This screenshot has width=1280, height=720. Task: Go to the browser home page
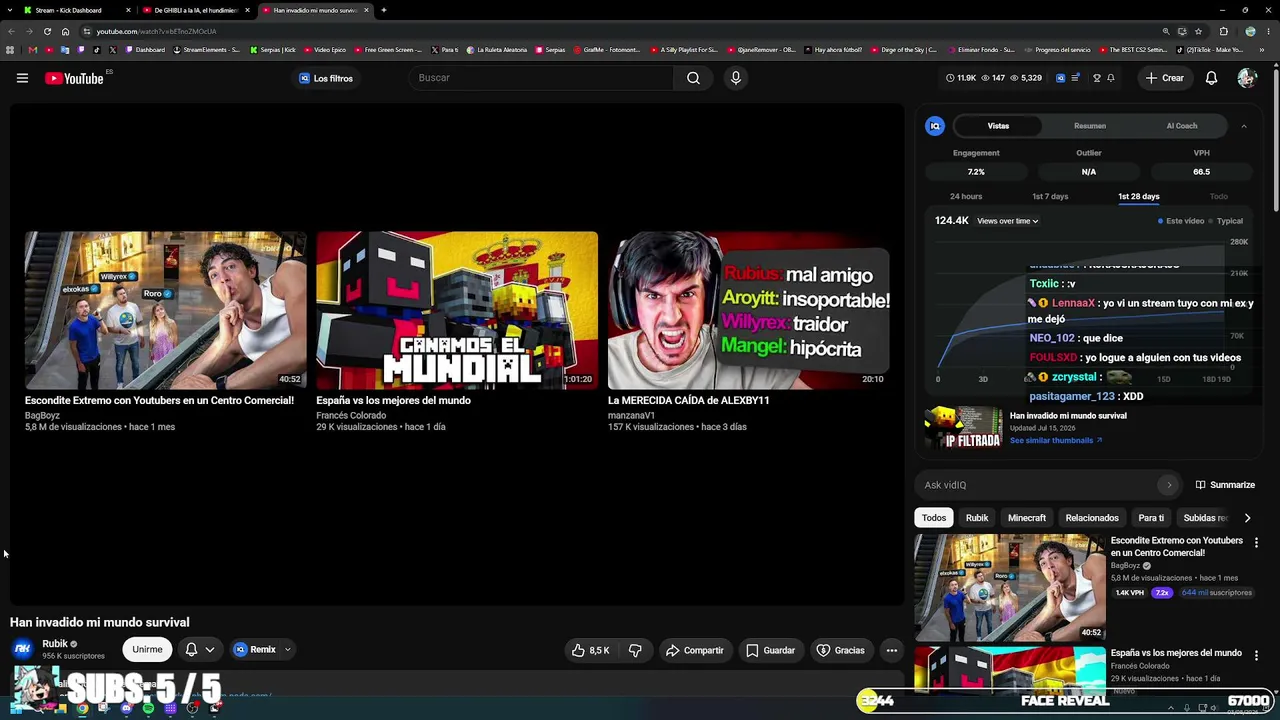[66, 31]
